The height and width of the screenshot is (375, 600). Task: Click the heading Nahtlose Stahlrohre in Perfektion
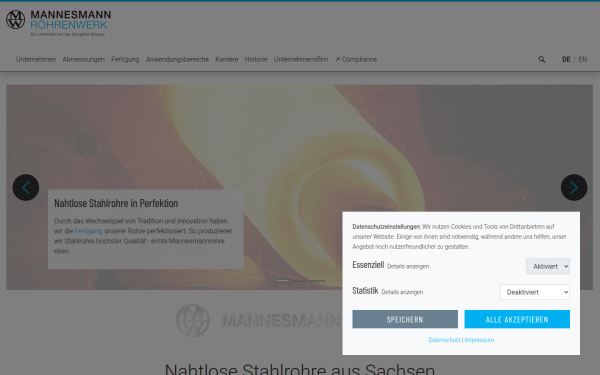click(116, 203)
